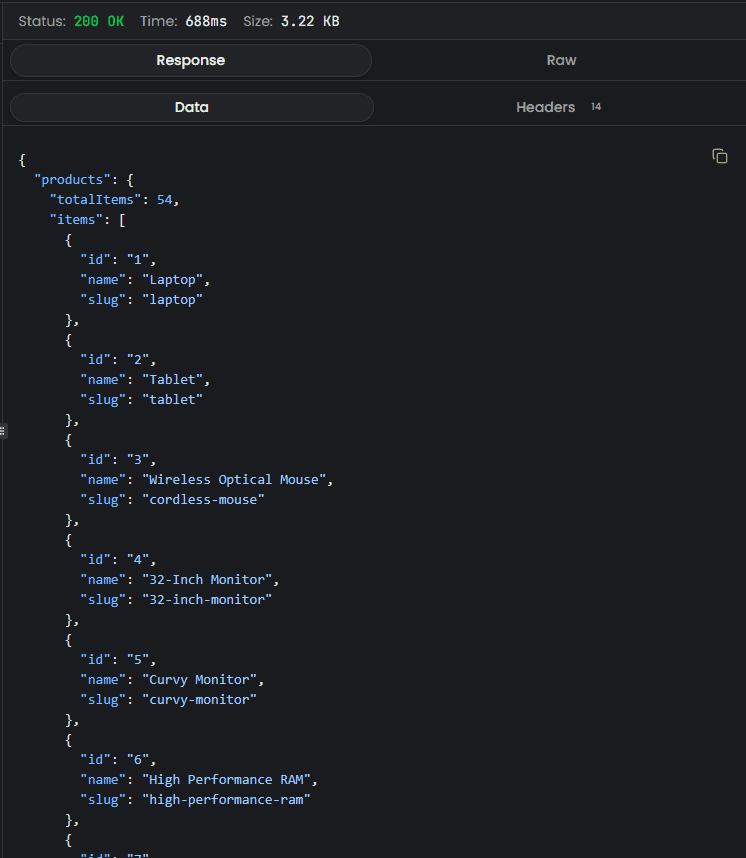The image size is (746, 858).
Task: Click the Headers count badge 14
Action: click(596, 107)
